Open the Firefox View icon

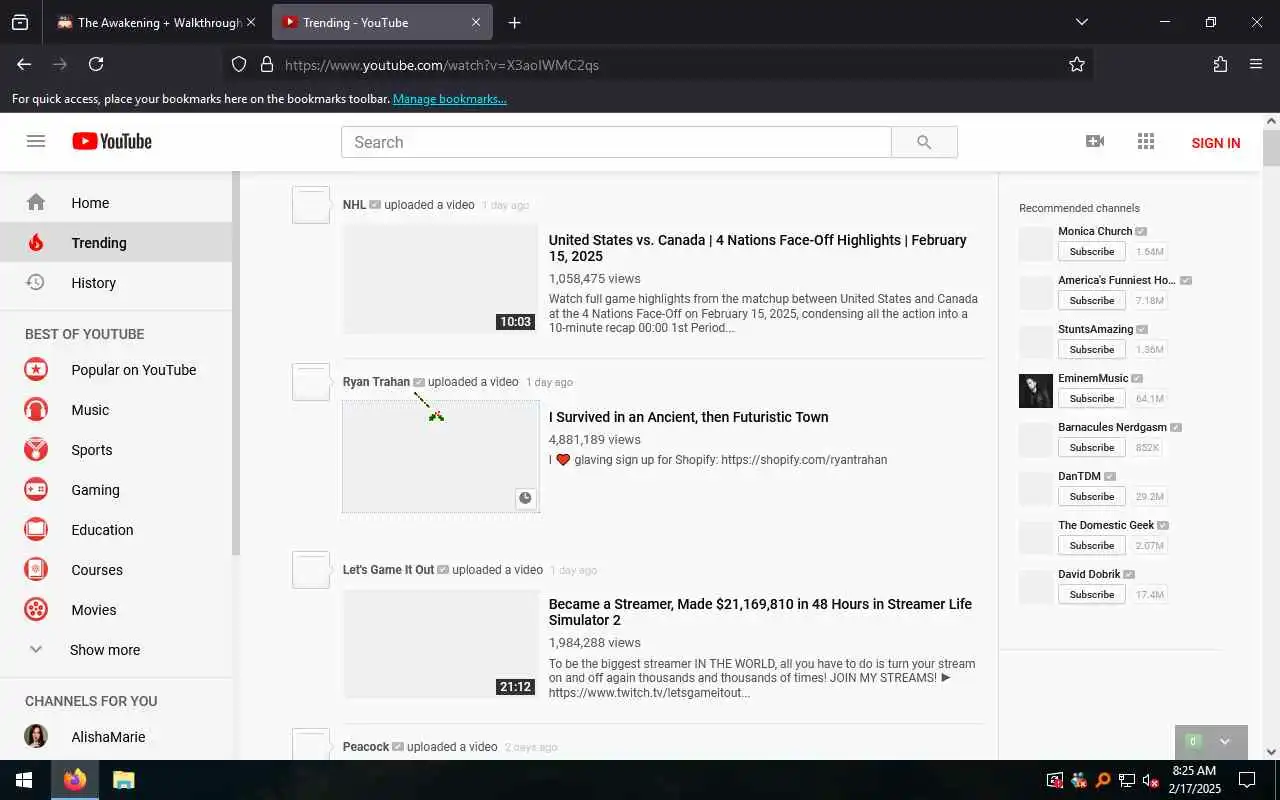[20, 22]
